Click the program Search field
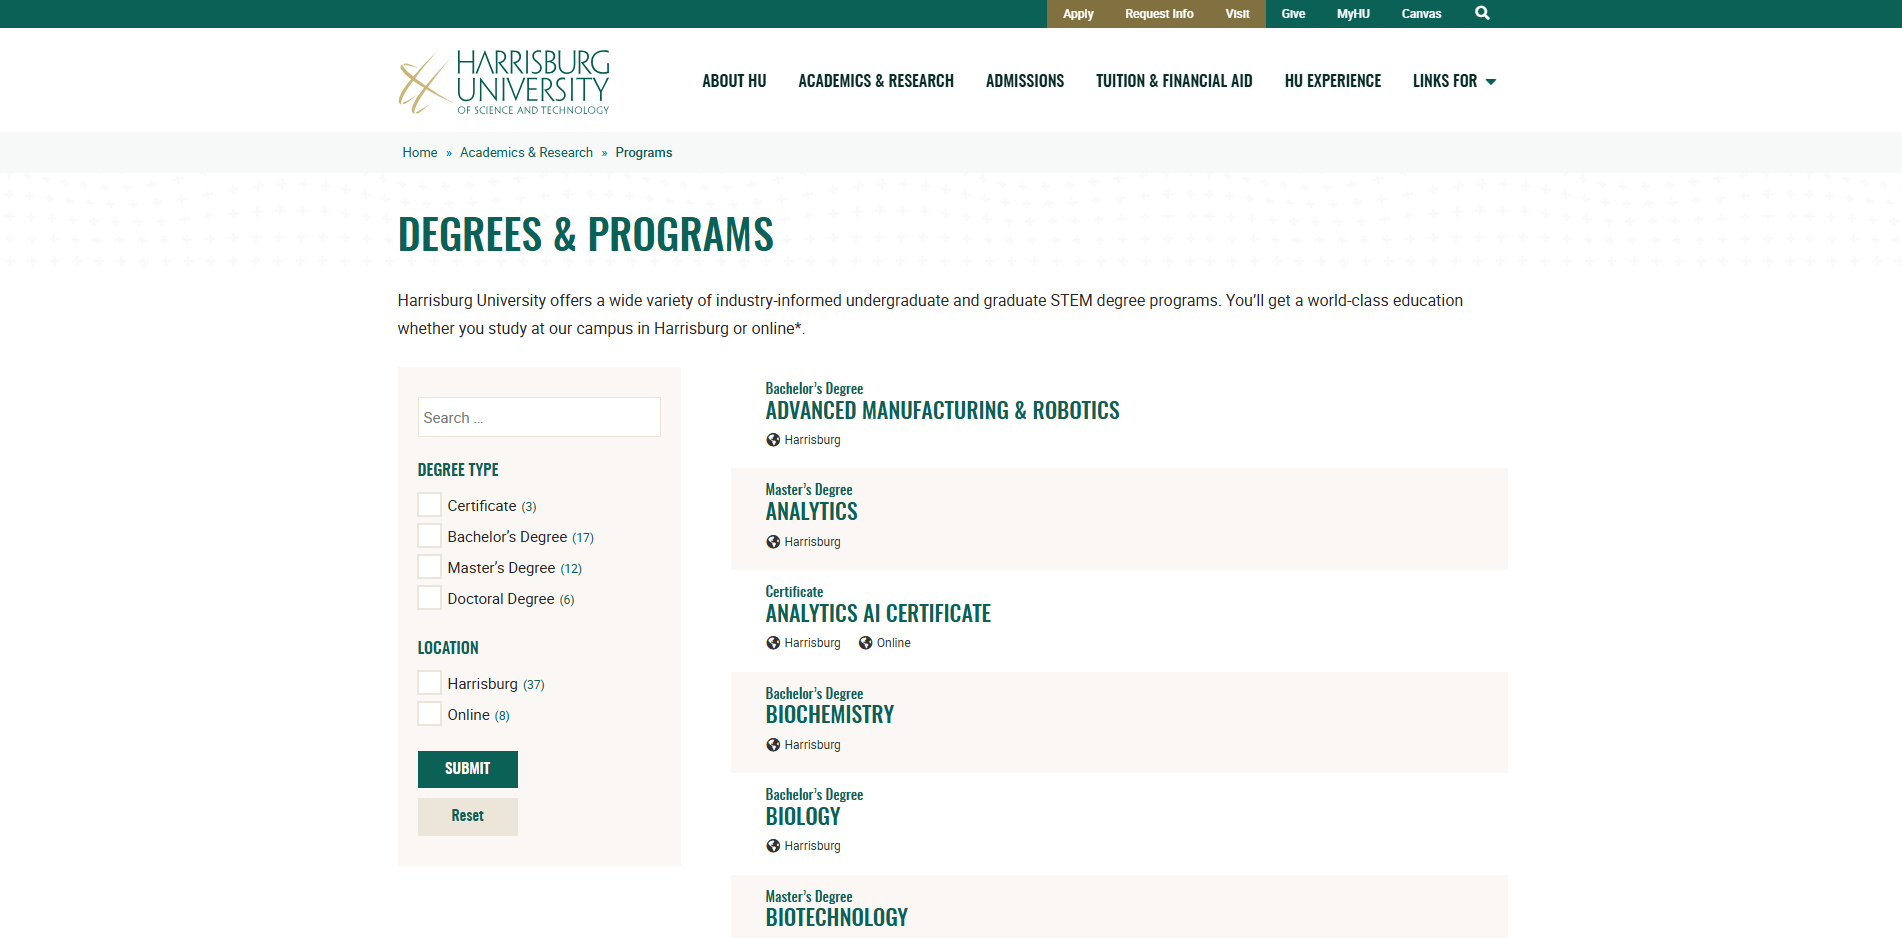 539,417
